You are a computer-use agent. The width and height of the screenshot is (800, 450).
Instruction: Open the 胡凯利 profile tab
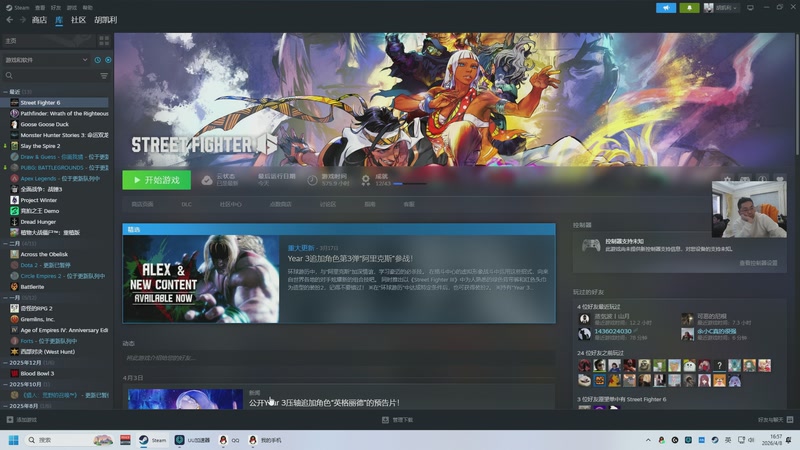click(106, 20)
